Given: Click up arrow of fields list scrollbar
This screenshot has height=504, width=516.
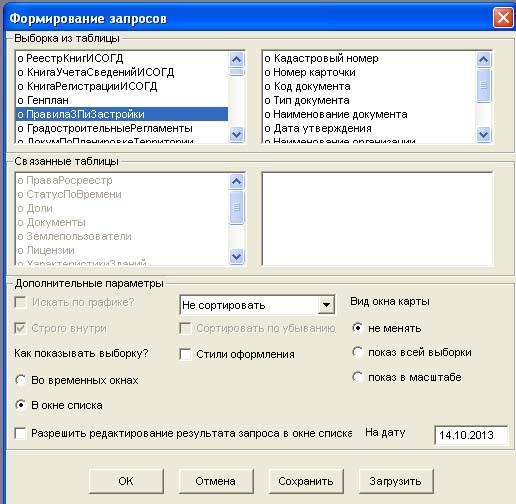Looking at the screenshot, I should pyautogui.click(x=484, y=59).
